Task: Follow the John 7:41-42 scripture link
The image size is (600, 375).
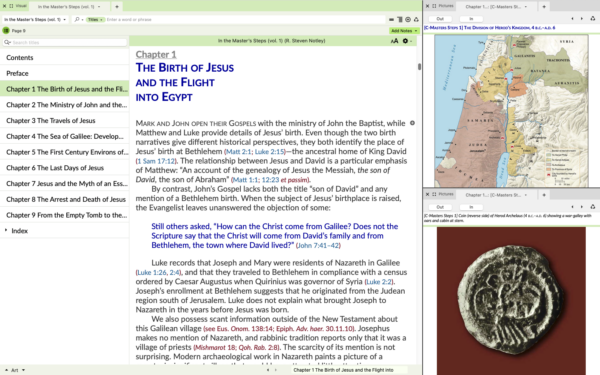Action: pyautogui.click(x=318, y=246)
